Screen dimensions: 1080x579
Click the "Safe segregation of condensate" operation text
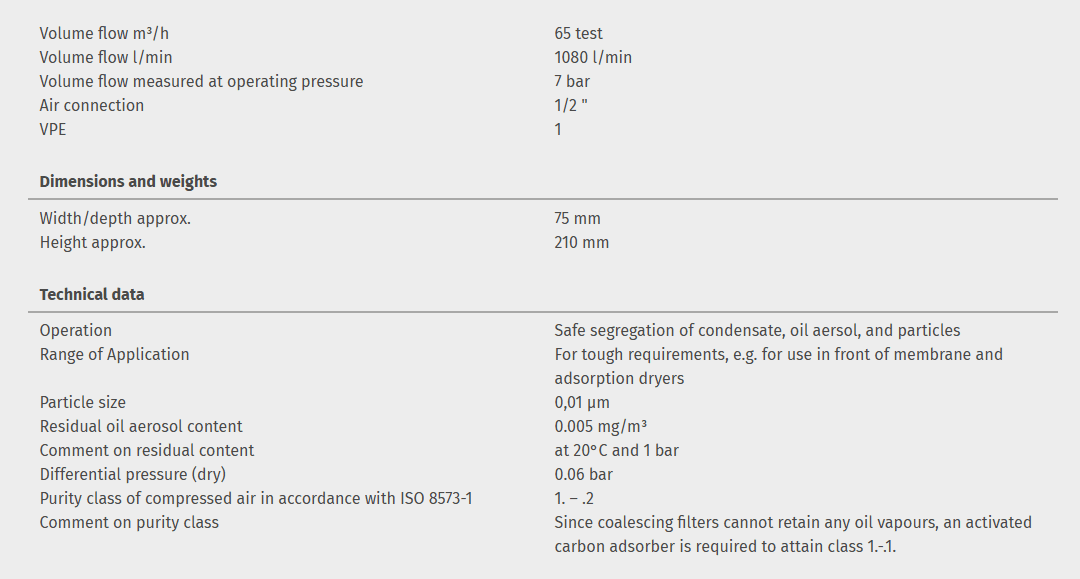757,330
